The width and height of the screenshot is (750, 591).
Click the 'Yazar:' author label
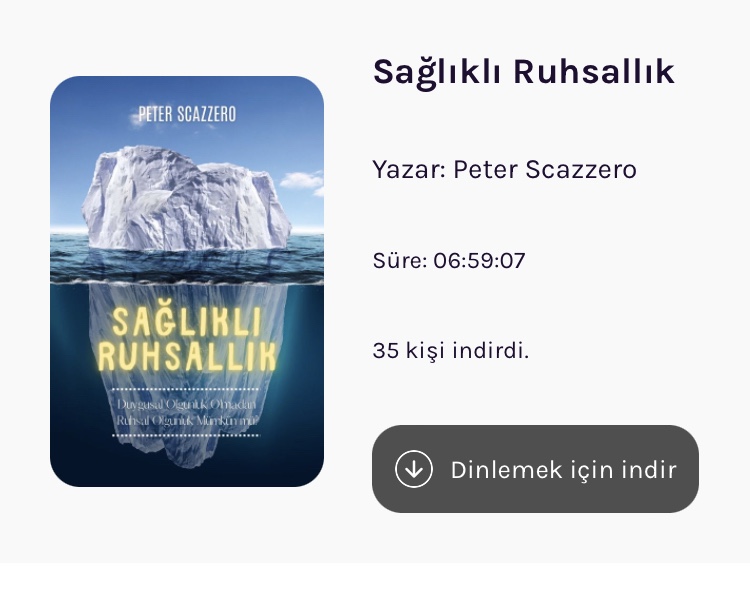click(x=409, y=169)
